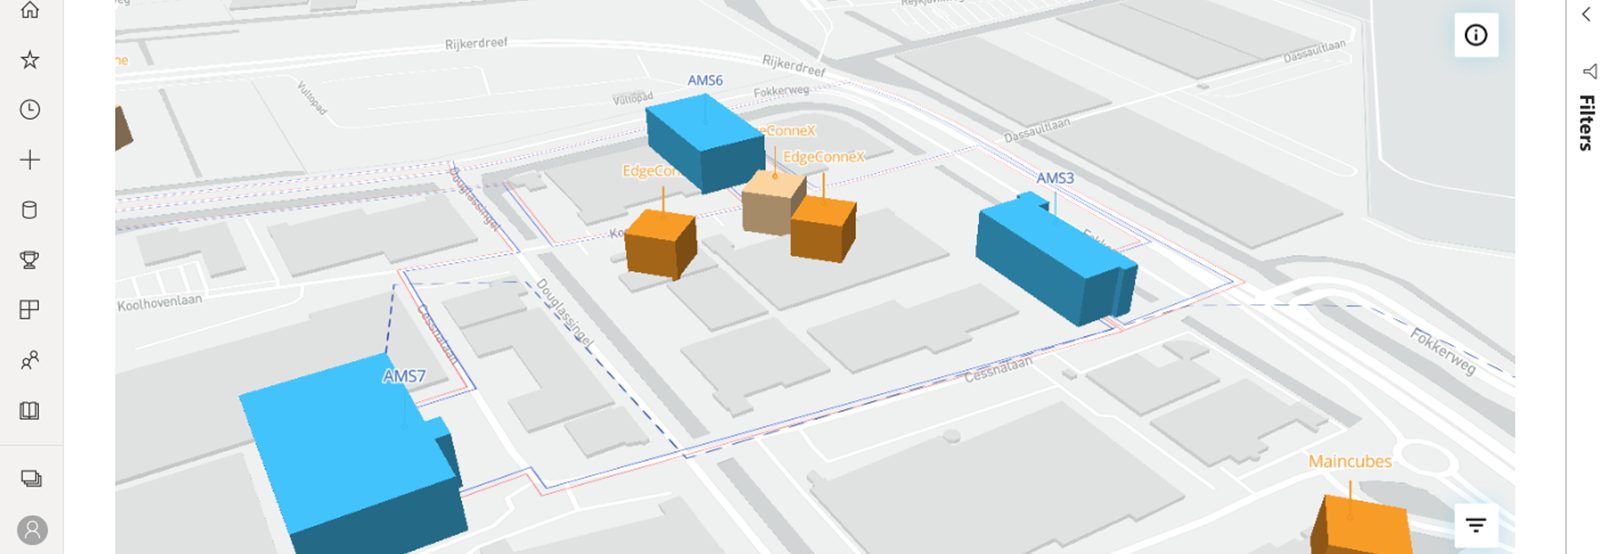Open the Filters pane label
The image size is (1606, 554).
[1587, 123]
